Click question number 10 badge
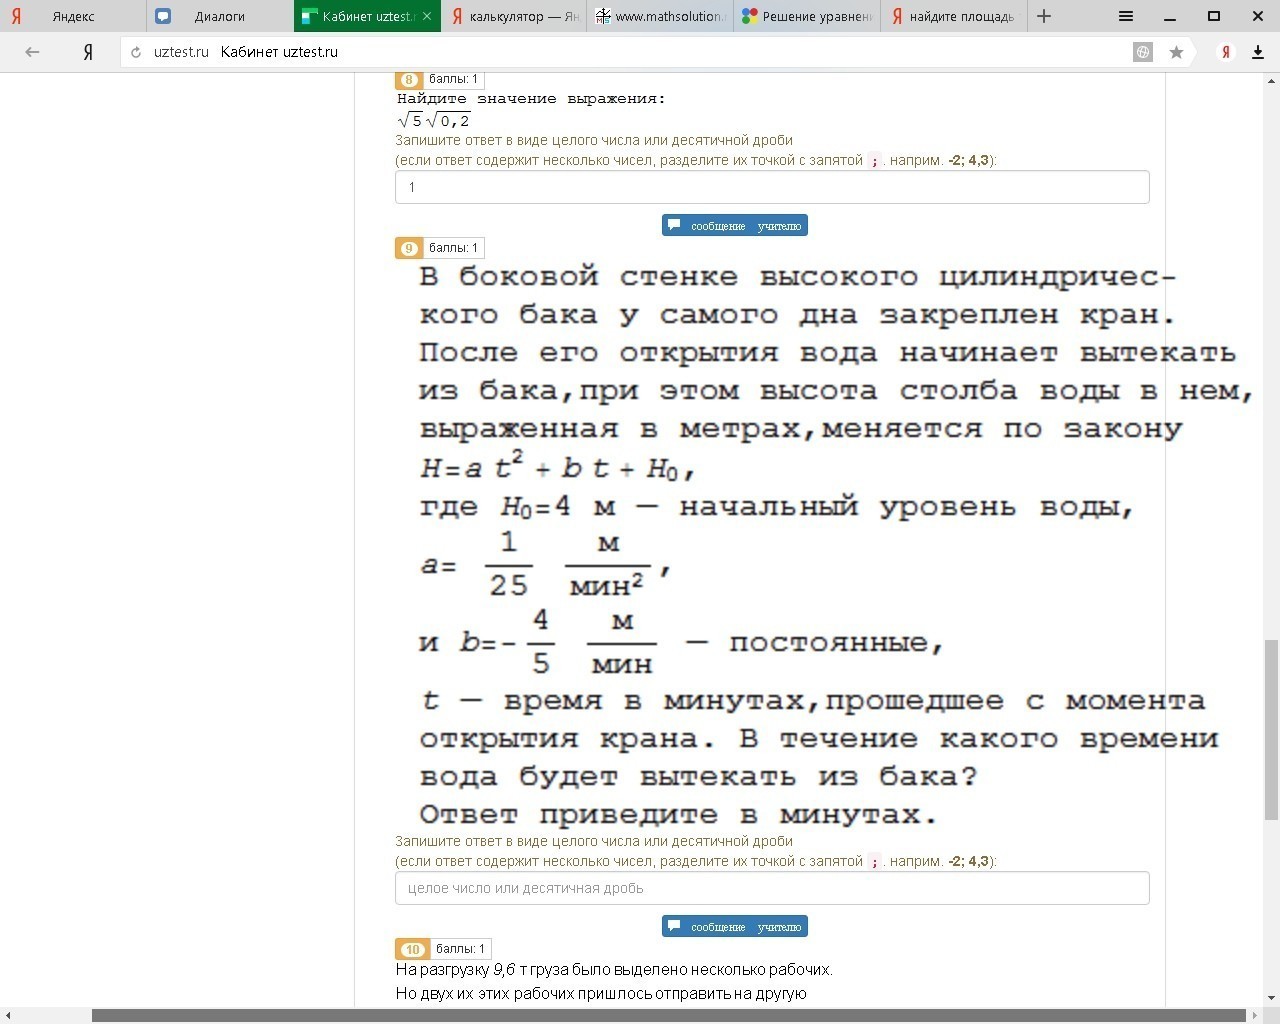Screen dimensions: 1280x1024 coord(412,949)
